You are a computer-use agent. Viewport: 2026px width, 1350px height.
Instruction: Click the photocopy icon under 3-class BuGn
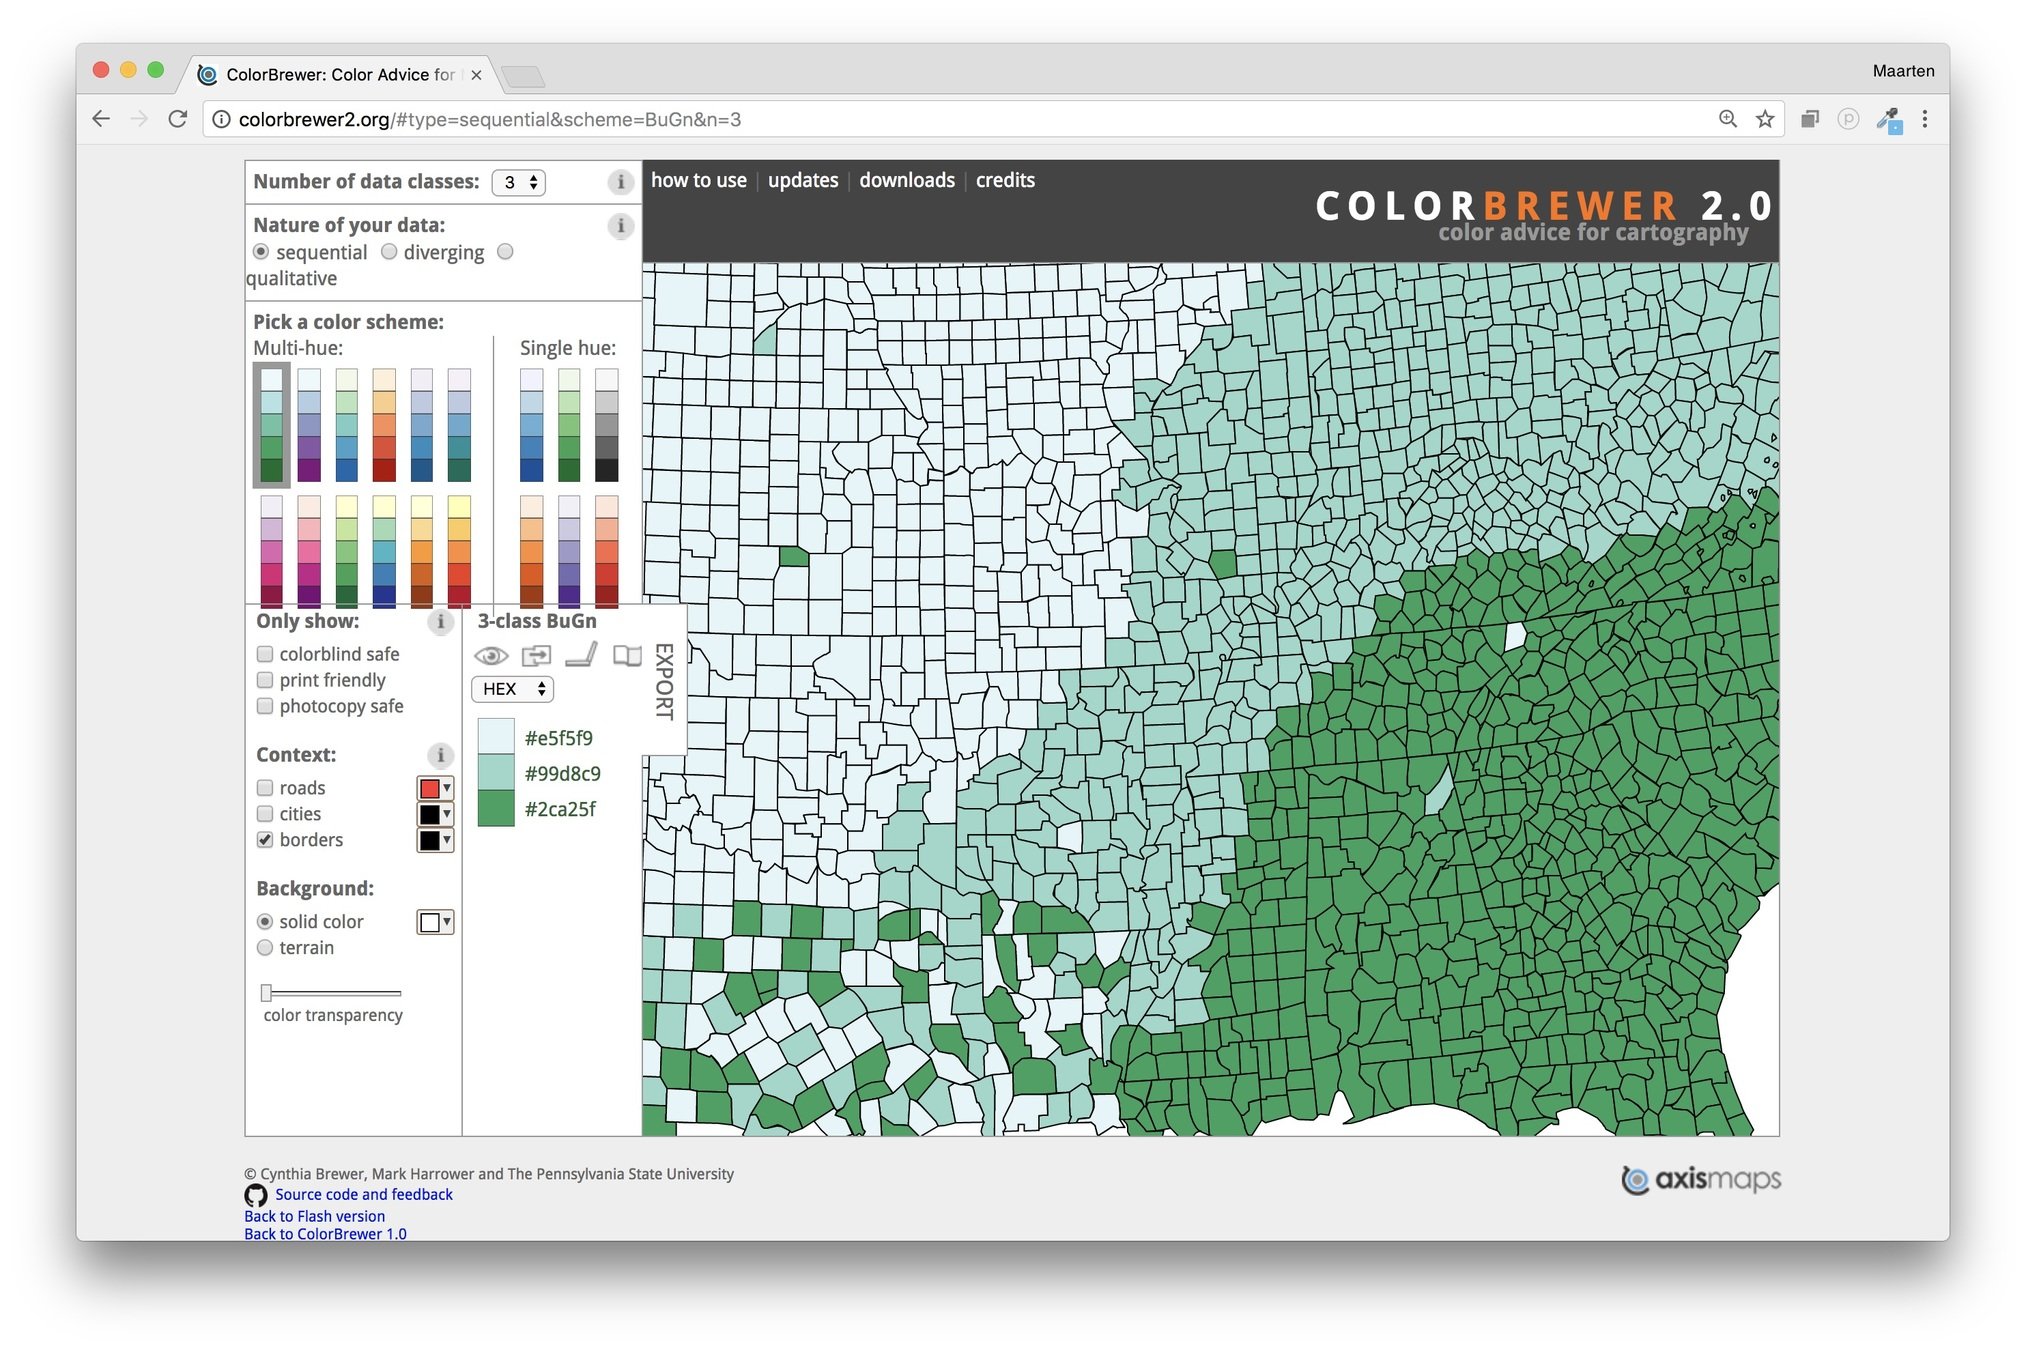(536, 656)
